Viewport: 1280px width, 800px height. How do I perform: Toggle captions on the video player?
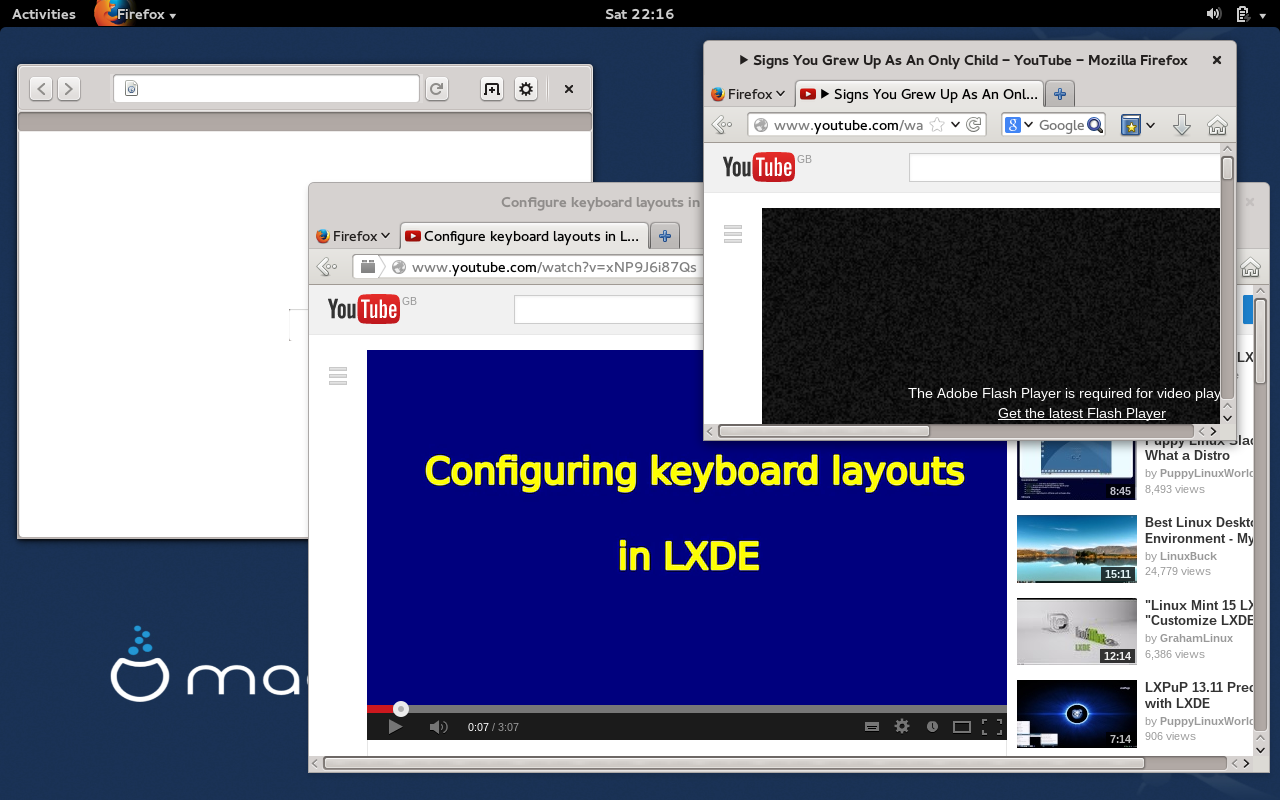871,727
